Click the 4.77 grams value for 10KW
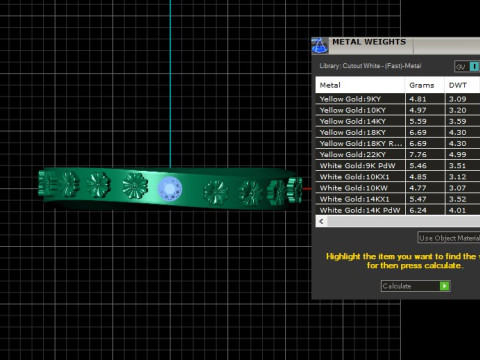 418,188
